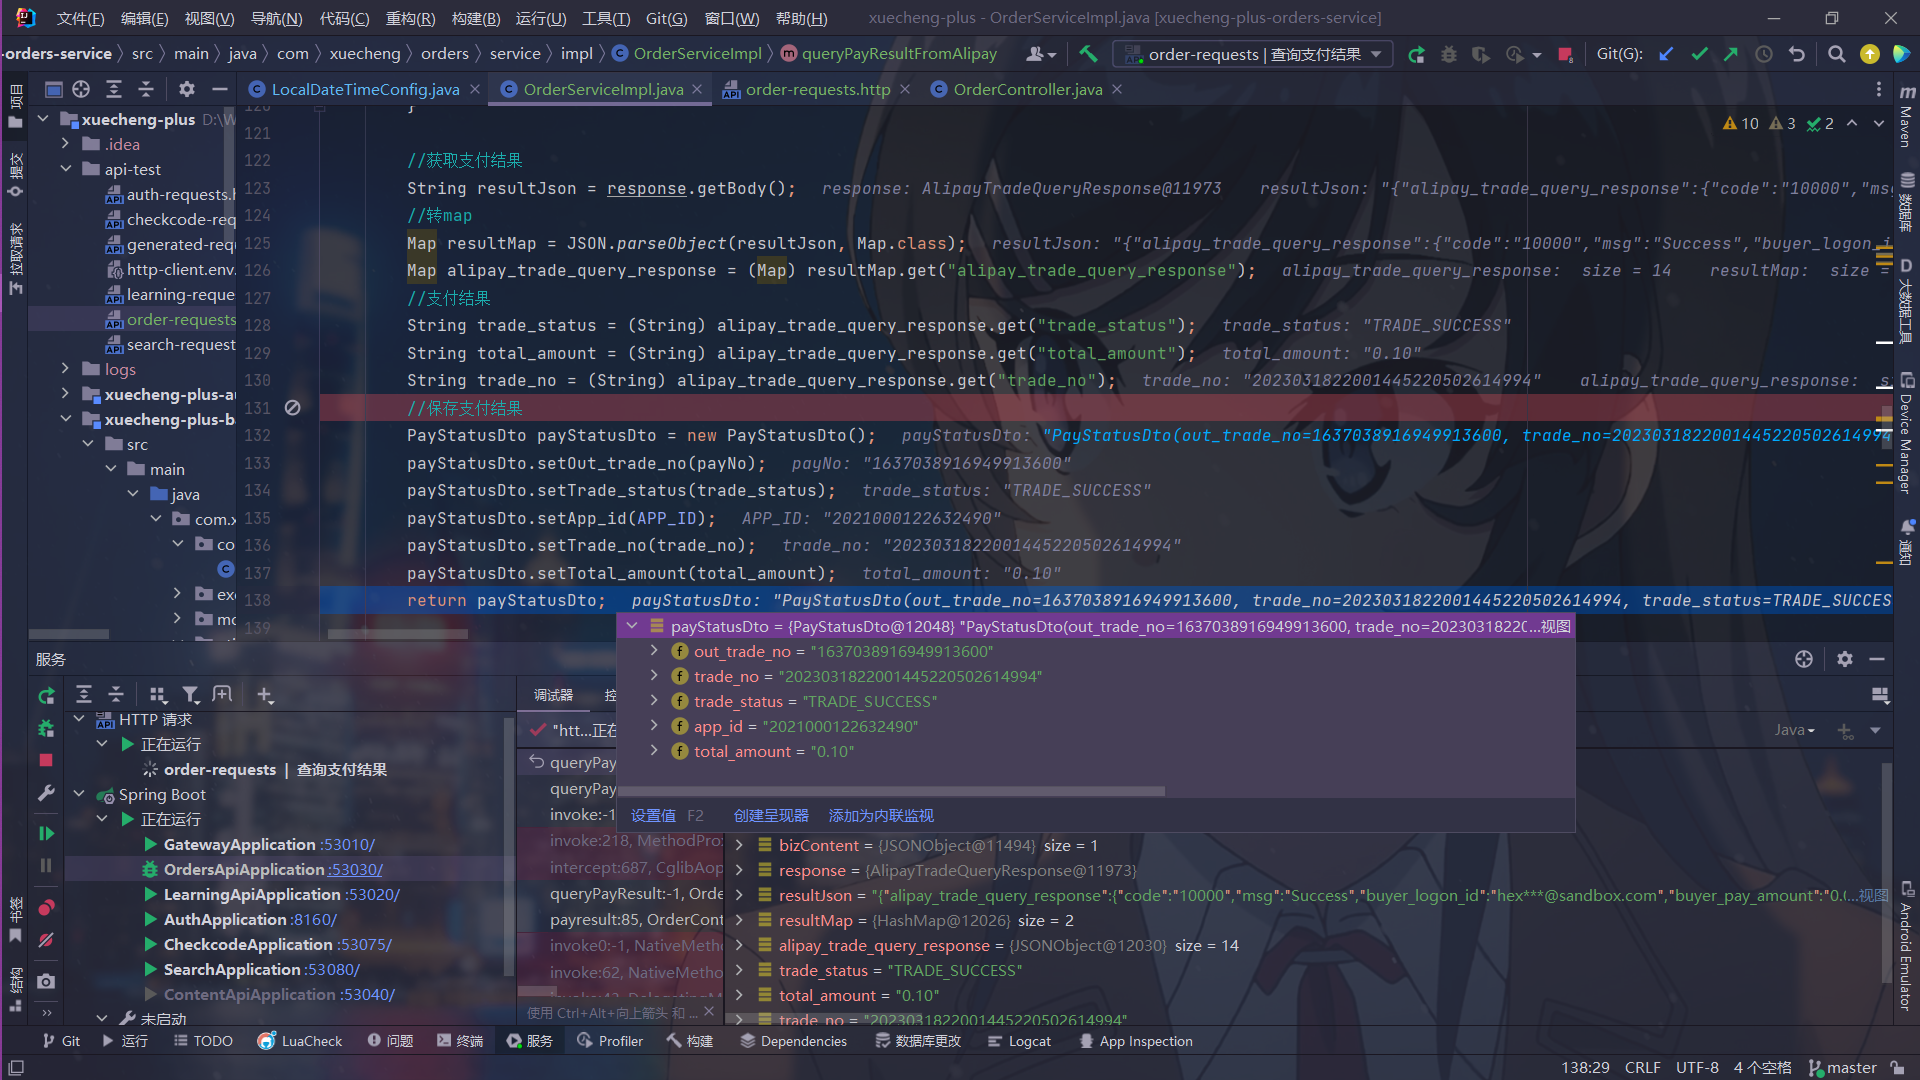Click Resume Program icon in debug sidebar
Screen dimensions: 1920x1080
[46, 834]
